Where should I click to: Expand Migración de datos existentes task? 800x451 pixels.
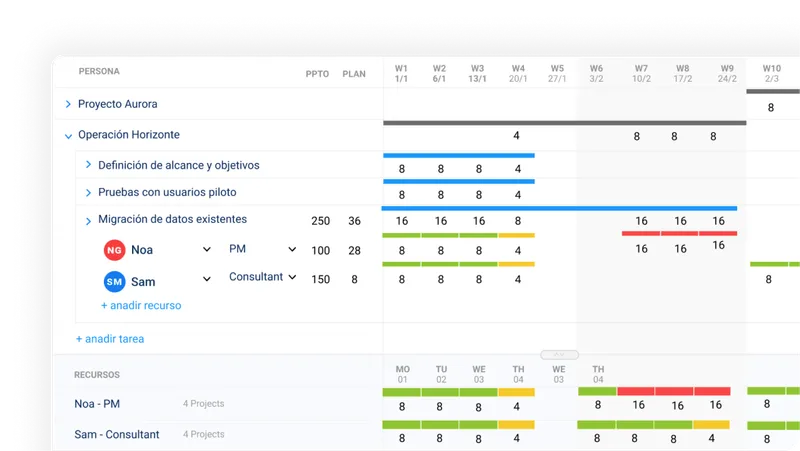(x=88, y=221)
